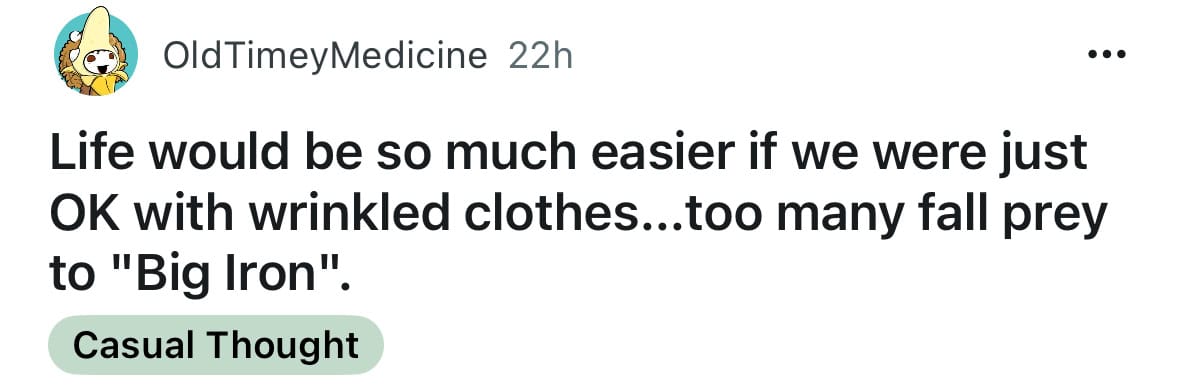Click the banana Snoo avatar
The height and width of the screenshot is (386, 1179).
pos(95,53)
